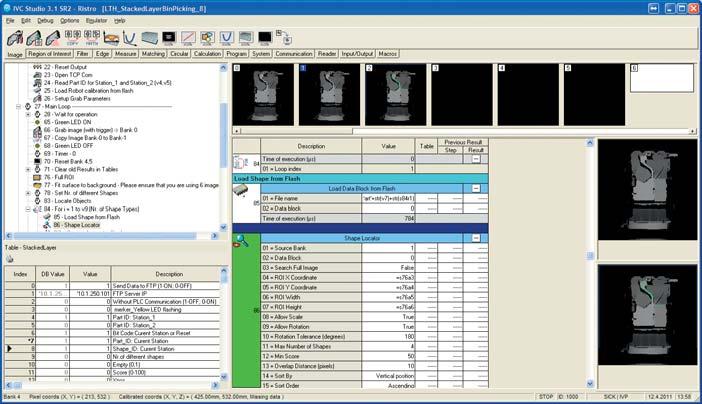702x404 pixels.
Task: Click the right arrow of image bank scrollbar
Action: coord(693,131)
